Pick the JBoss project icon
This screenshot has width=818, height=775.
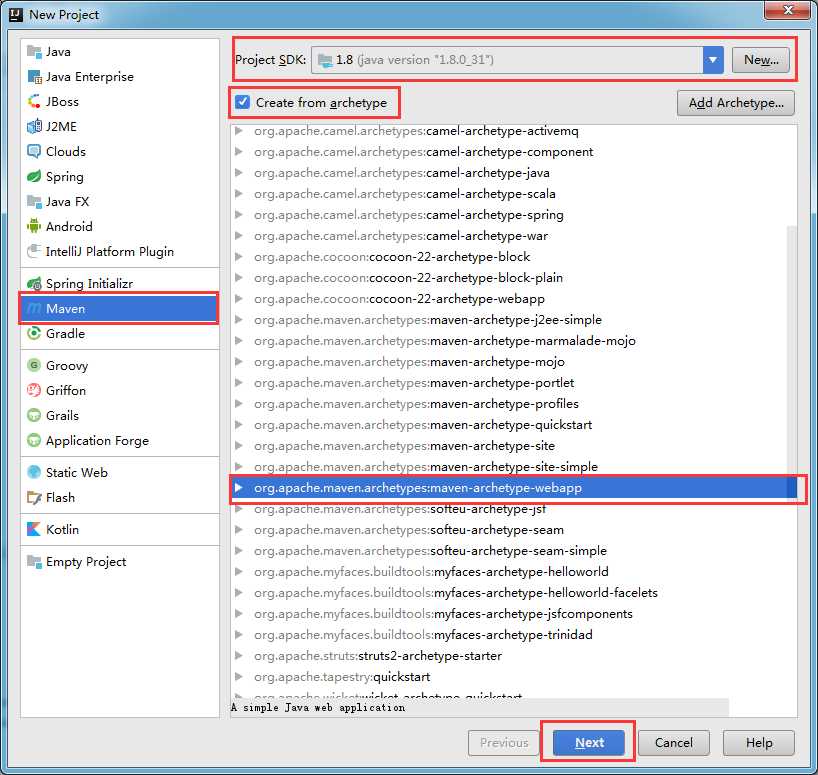[x=34, y=102]
